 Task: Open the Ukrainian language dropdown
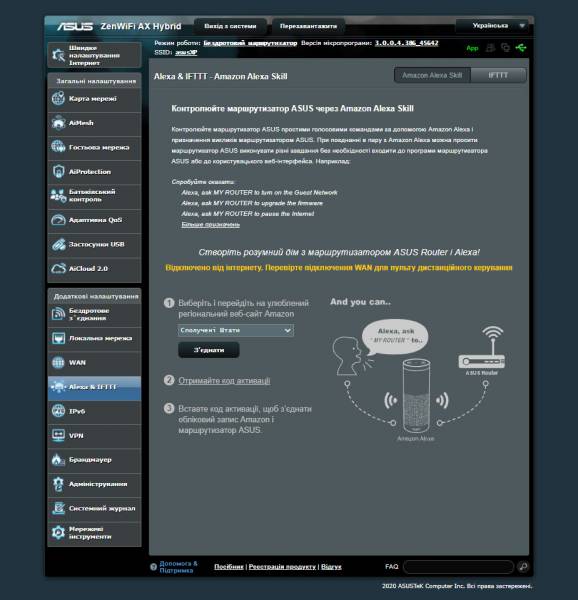tap(493, 26)
